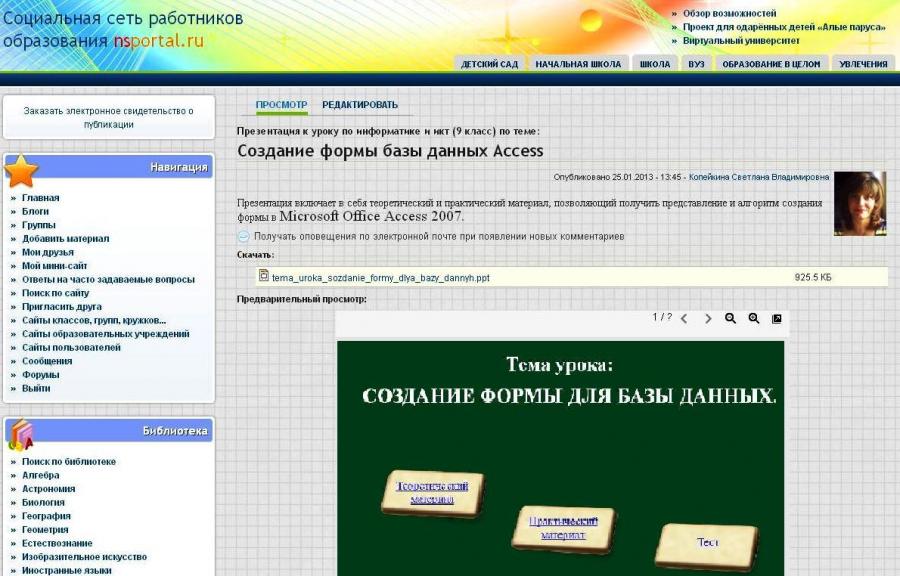Order electronic publication certificate
This screenshot has width=900, height=576.
pos(109,118)
